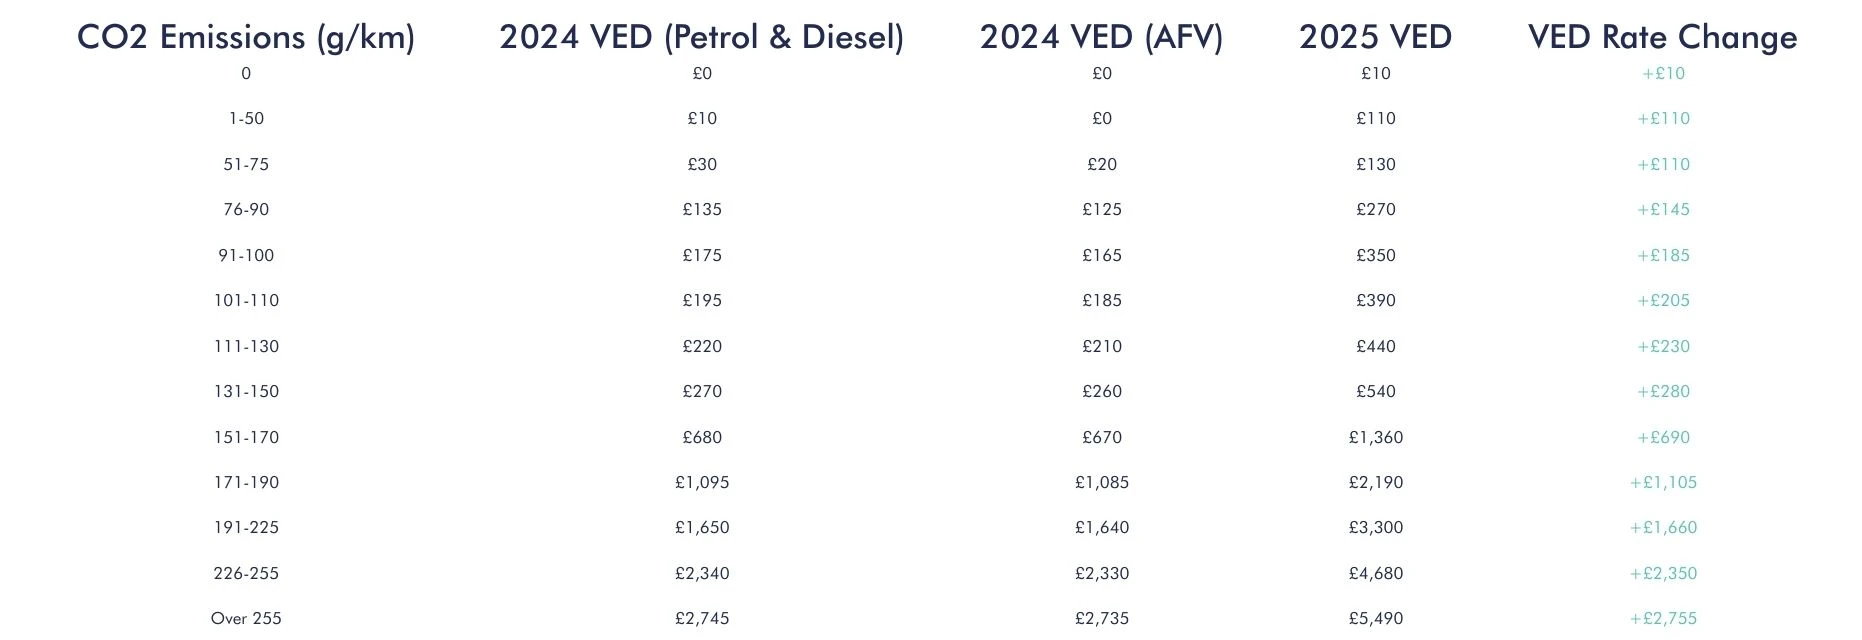Click the 2024 VED (Petrol & Diesel) header

[701, 37]
